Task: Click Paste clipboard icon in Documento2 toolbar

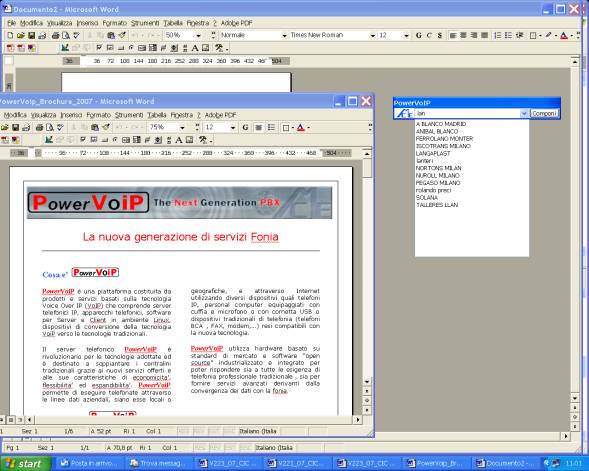Action: tap(111, 35)
